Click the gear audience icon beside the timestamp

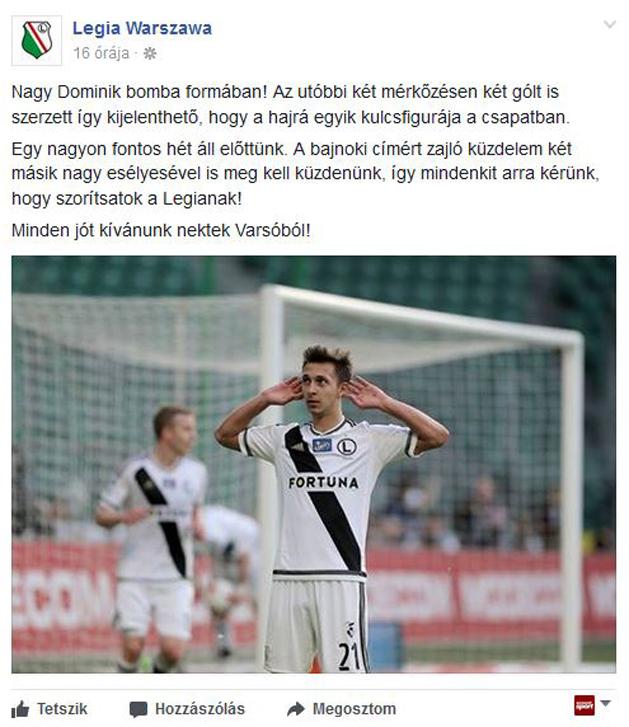click(x=149, y=54)
